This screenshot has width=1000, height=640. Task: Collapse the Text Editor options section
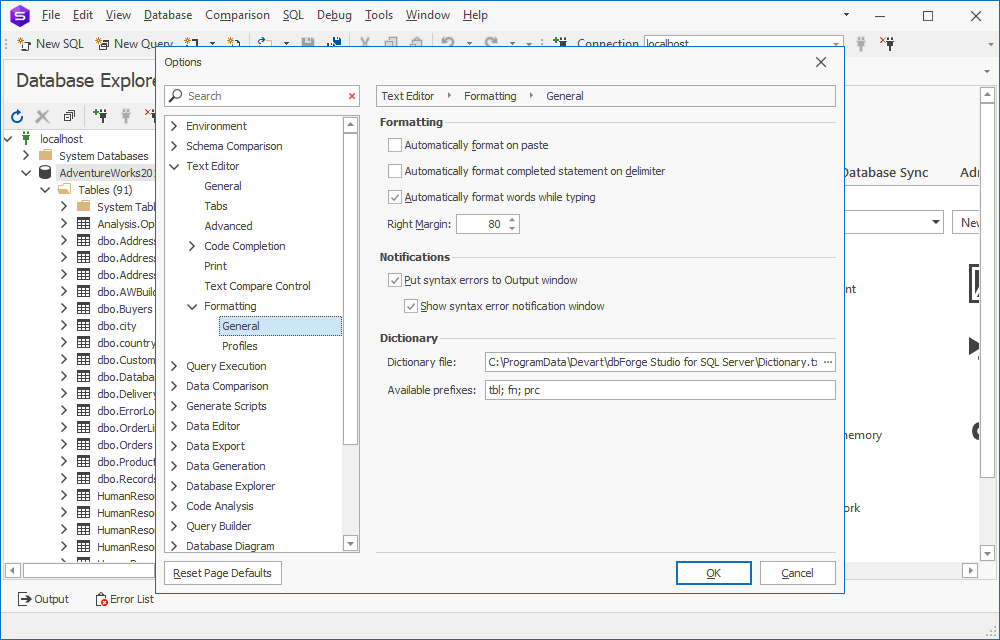(175, 166)
